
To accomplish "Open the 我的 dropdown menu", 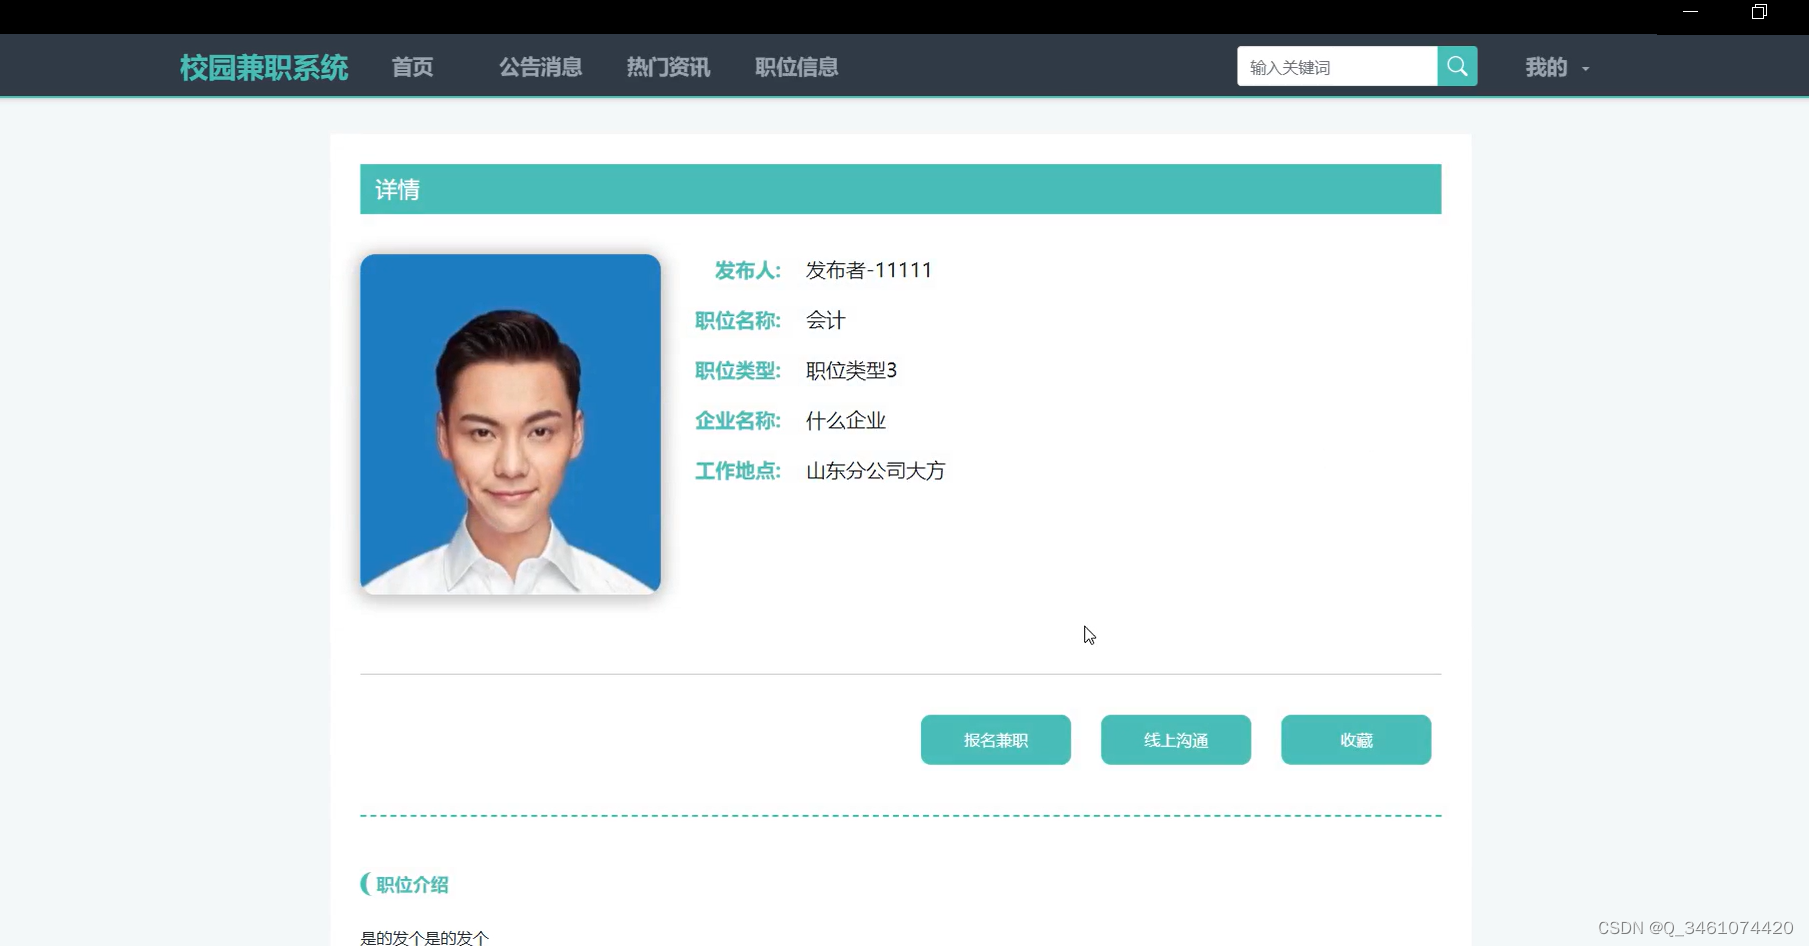I will [x=1556, y=67].
